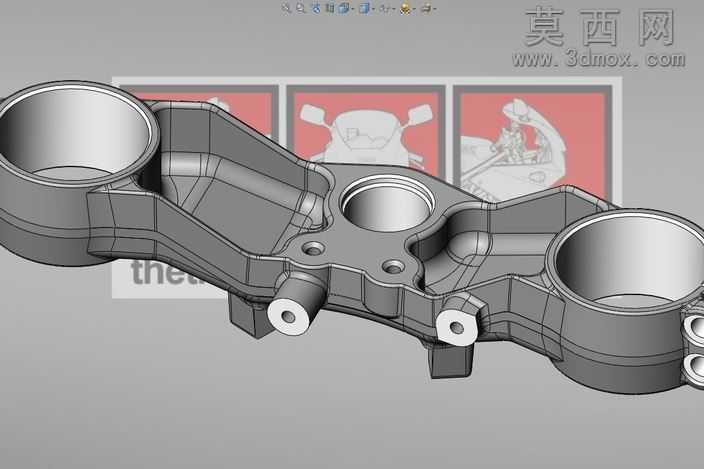Open the Display Style dropdown arrow

(373, 9)
